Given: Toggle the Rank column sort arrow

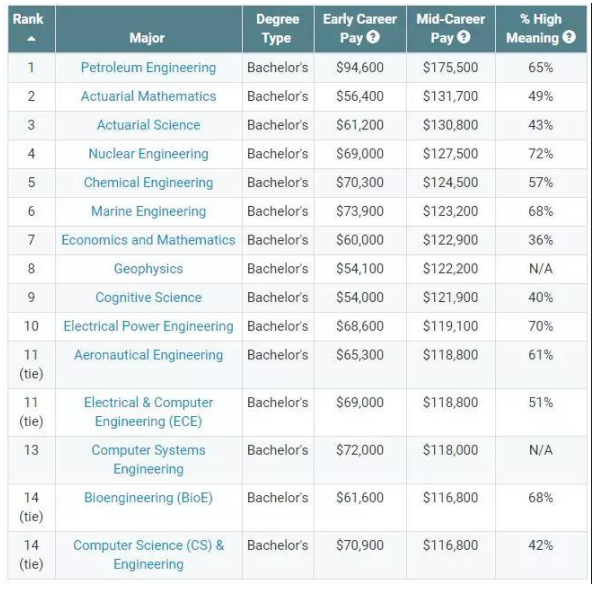Looking at the screenshot, I should pyautogui.click(x=31, y=39).
